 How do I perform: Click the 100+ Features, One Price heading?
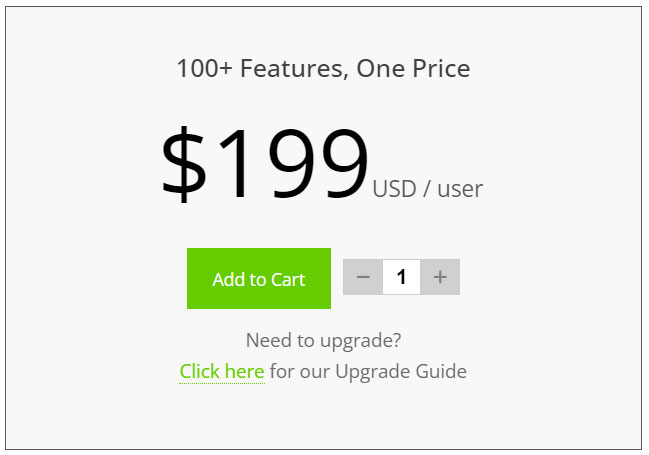click(323, 69)
